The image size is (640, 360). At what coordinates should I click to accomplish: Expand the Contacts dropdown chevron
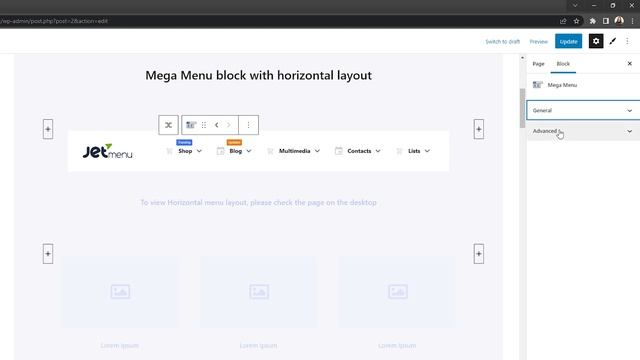[x=378, y=151]
